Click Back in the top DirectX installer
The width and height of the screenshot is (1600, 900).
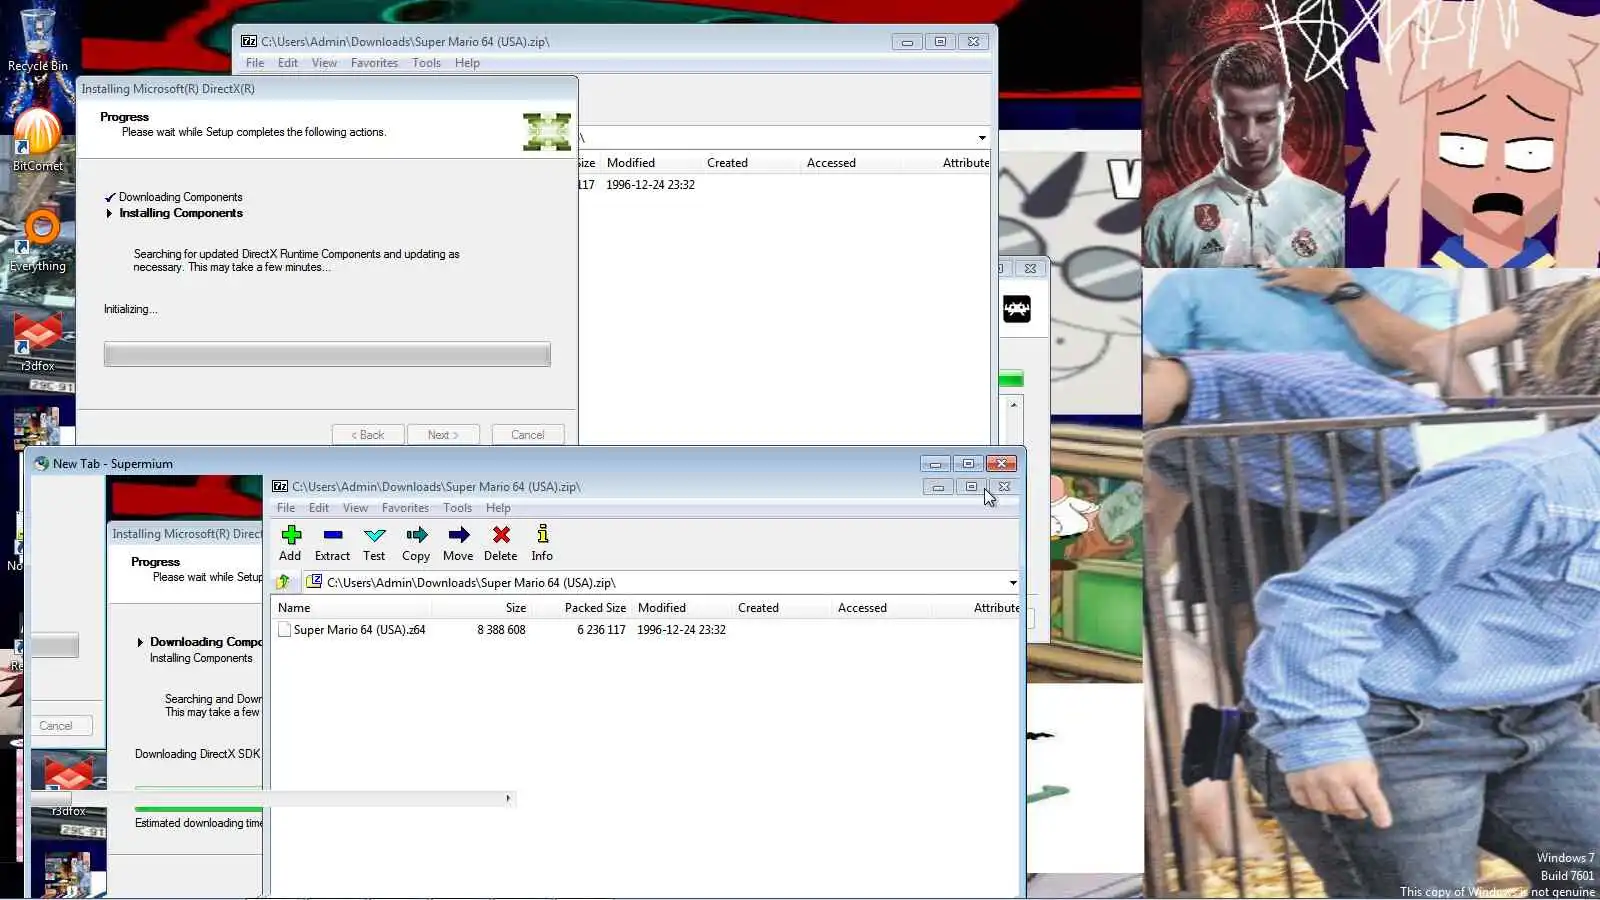point(368,435)
